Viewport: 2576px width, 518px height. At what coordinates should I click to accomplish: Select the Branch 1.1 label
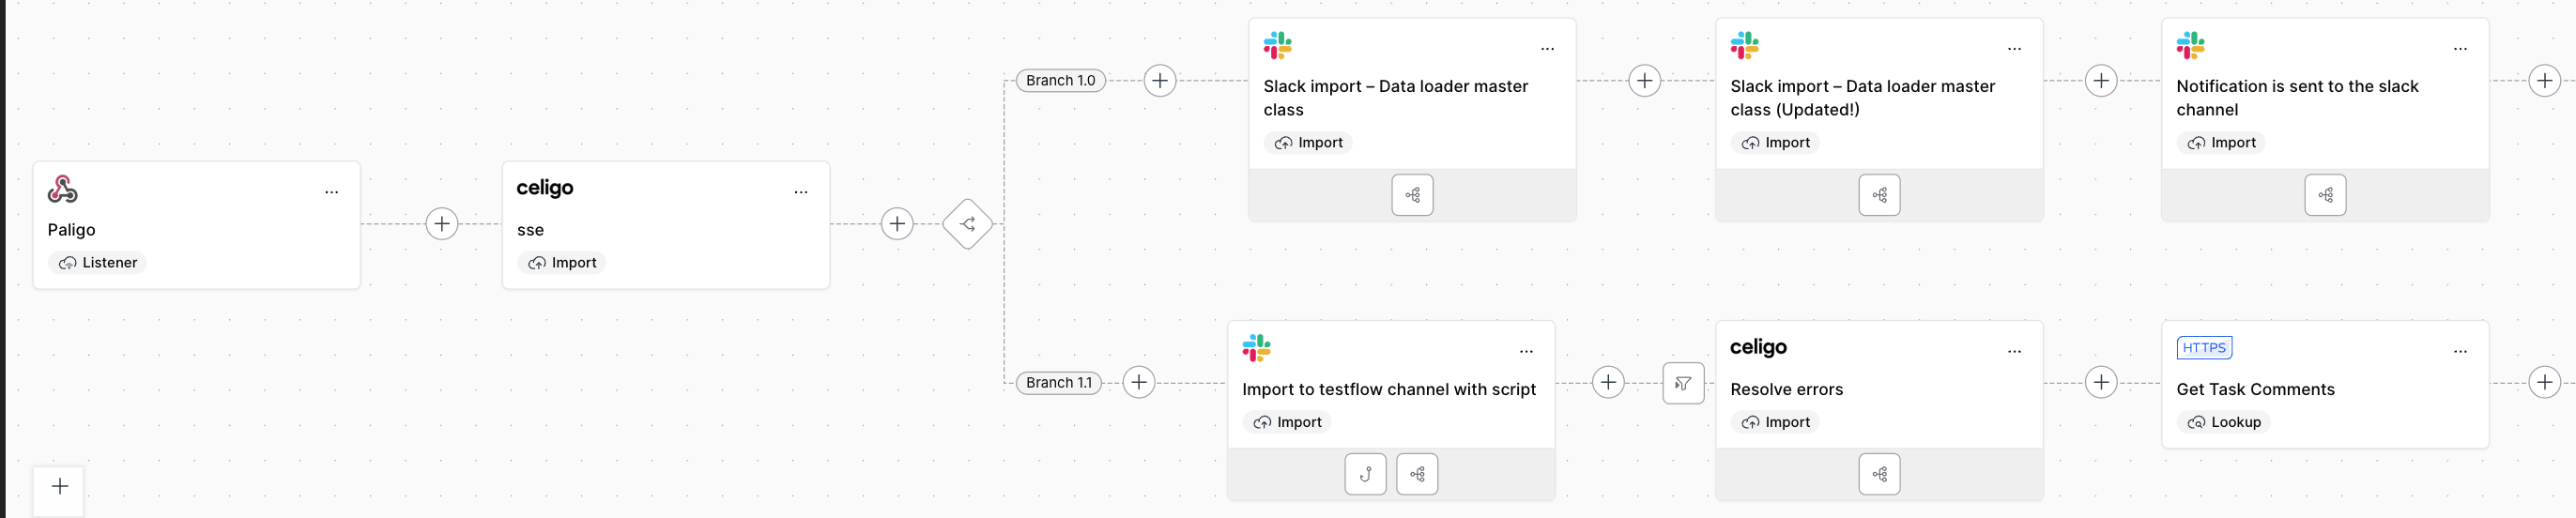(1059, 382)
